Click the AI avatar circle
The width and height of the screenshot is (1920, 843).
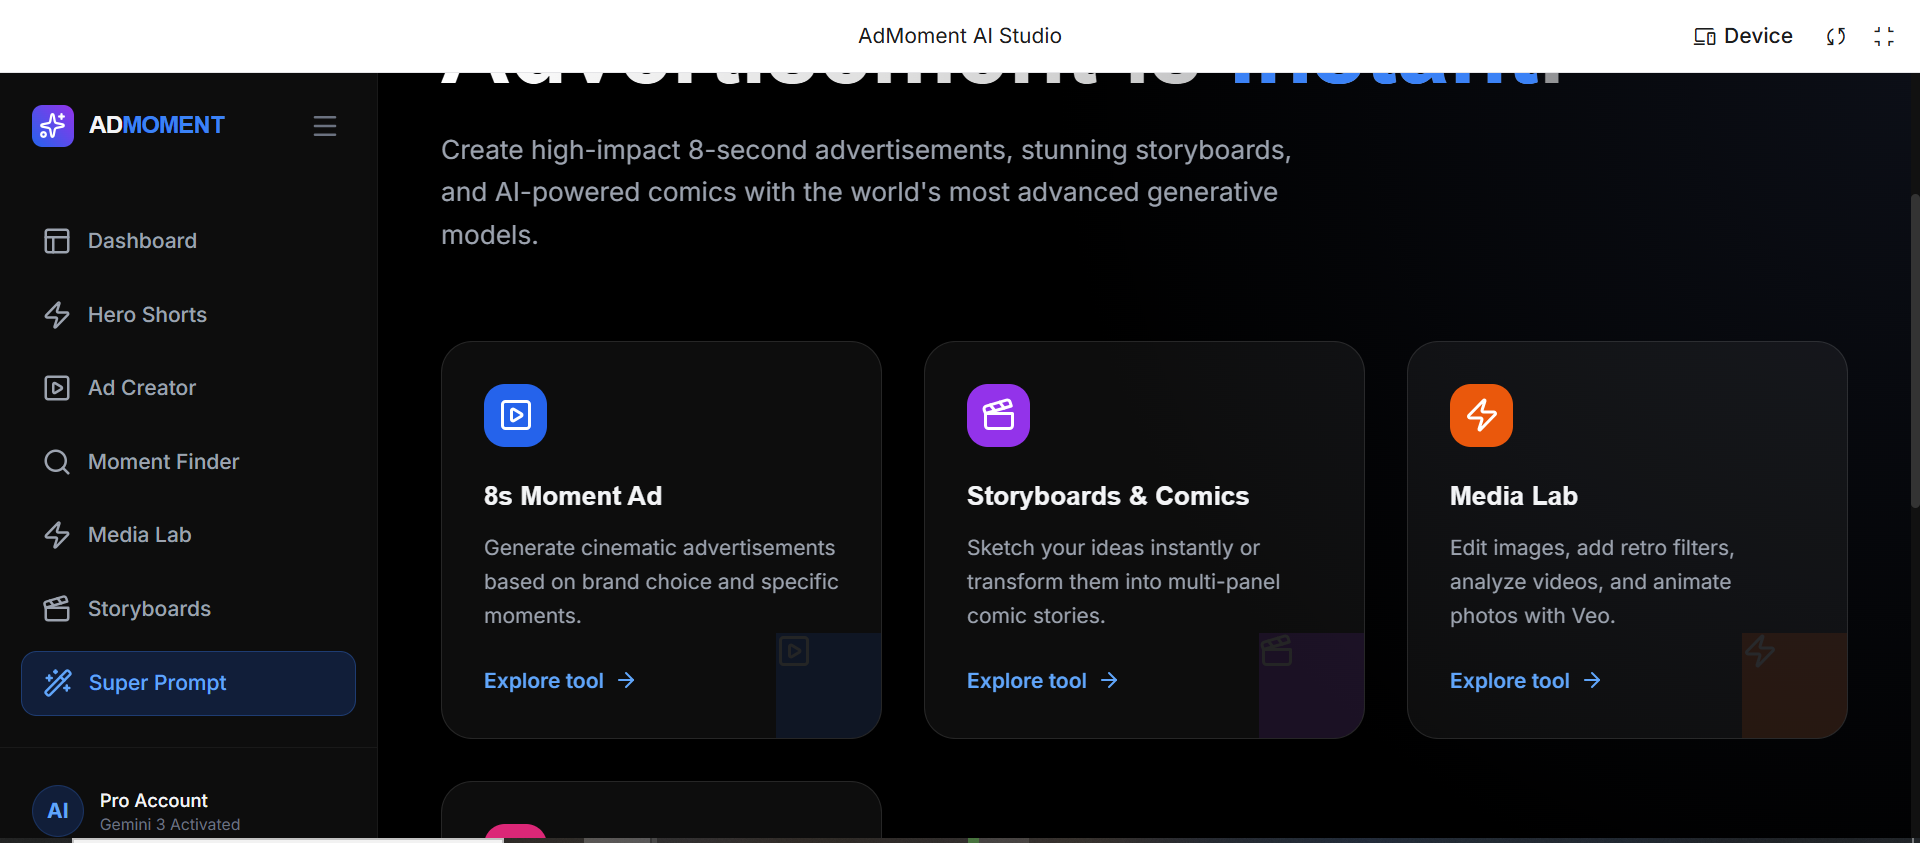pos(58,811)
